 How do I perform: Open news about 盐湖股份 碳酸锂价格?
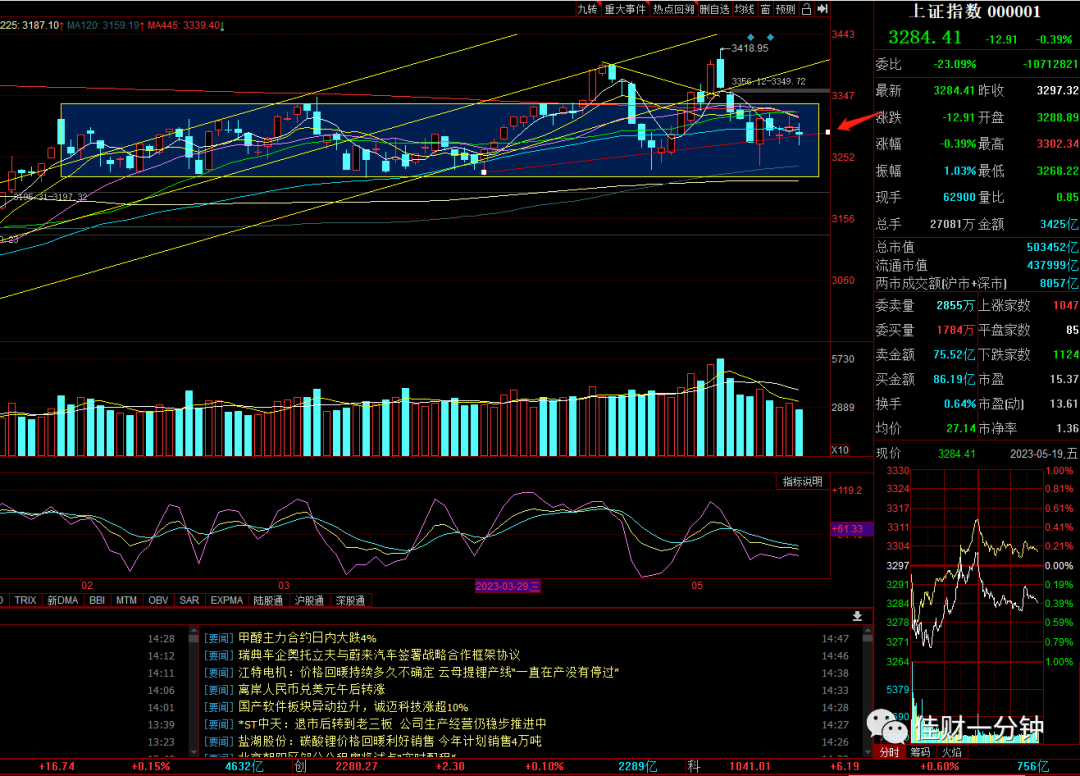coord(390,742)
